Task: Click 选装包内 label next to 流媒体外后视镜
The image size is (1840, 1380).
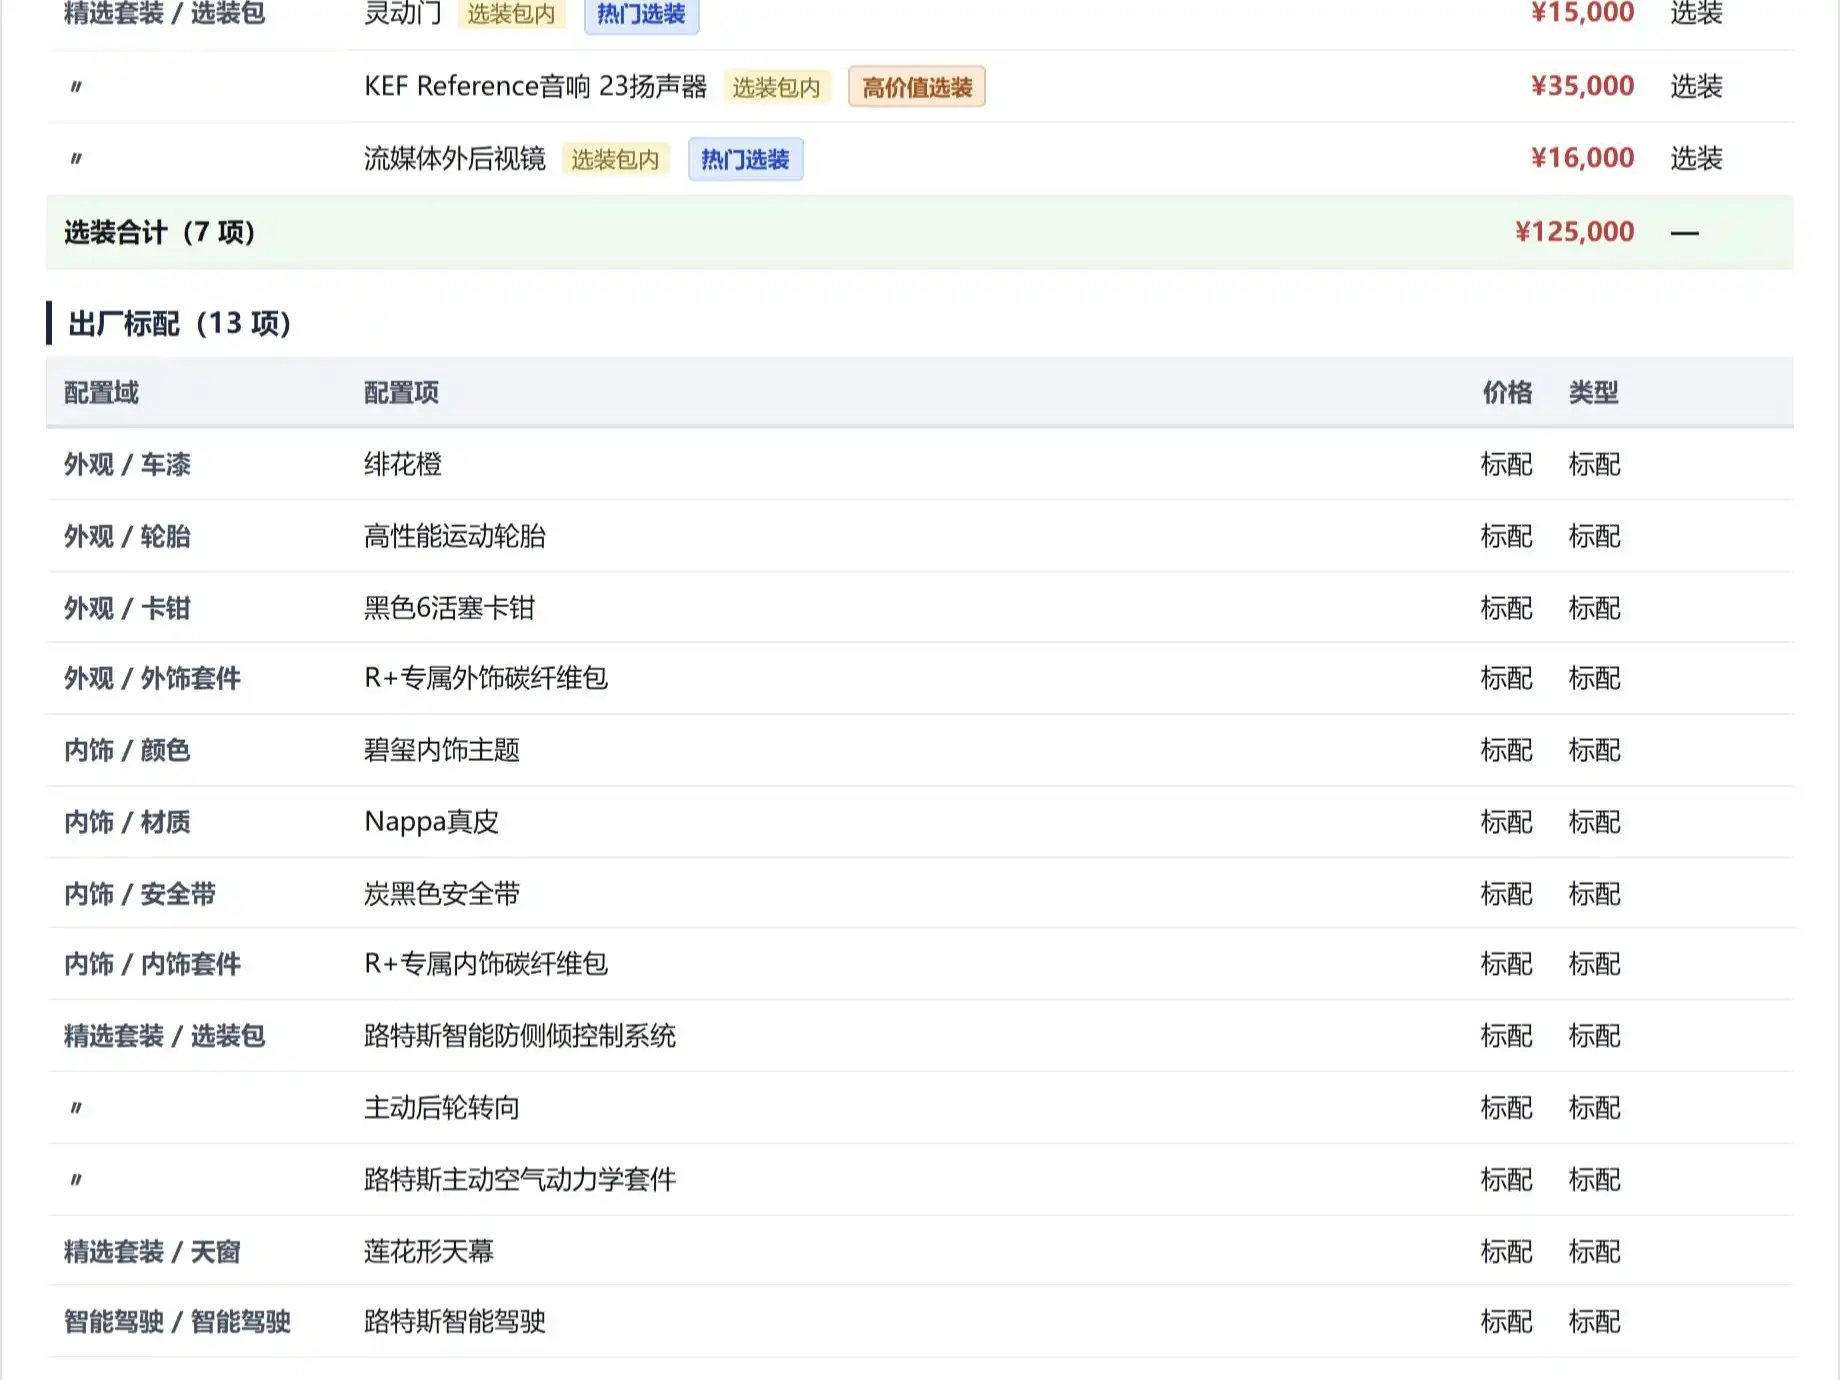Action: coord(615,159)
